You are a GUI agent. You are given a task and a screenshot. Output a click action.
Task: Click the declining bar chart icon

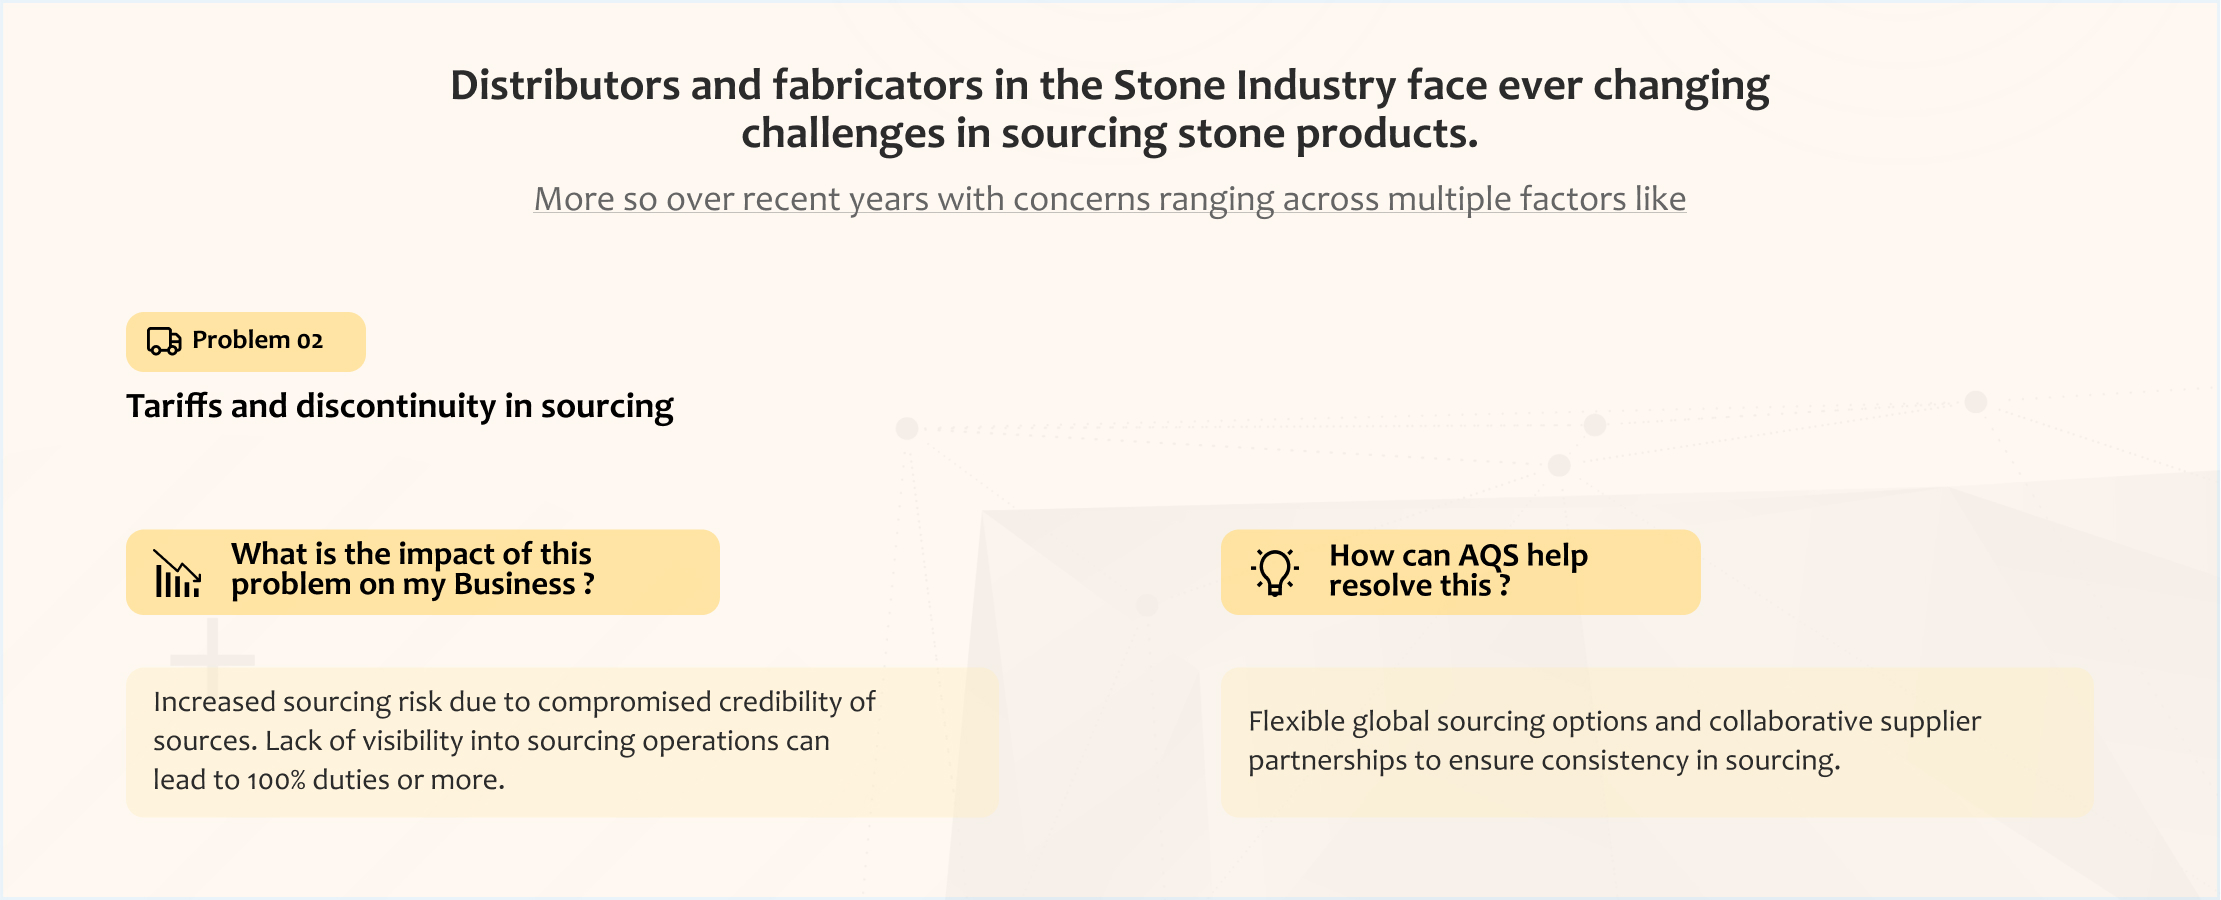point(177,573)
